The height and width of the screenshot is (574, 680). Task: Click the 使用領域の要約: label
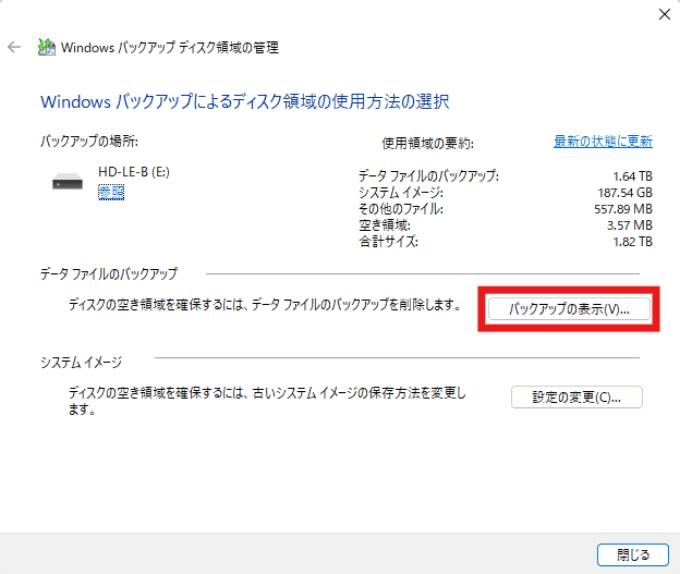pos(428,143)
